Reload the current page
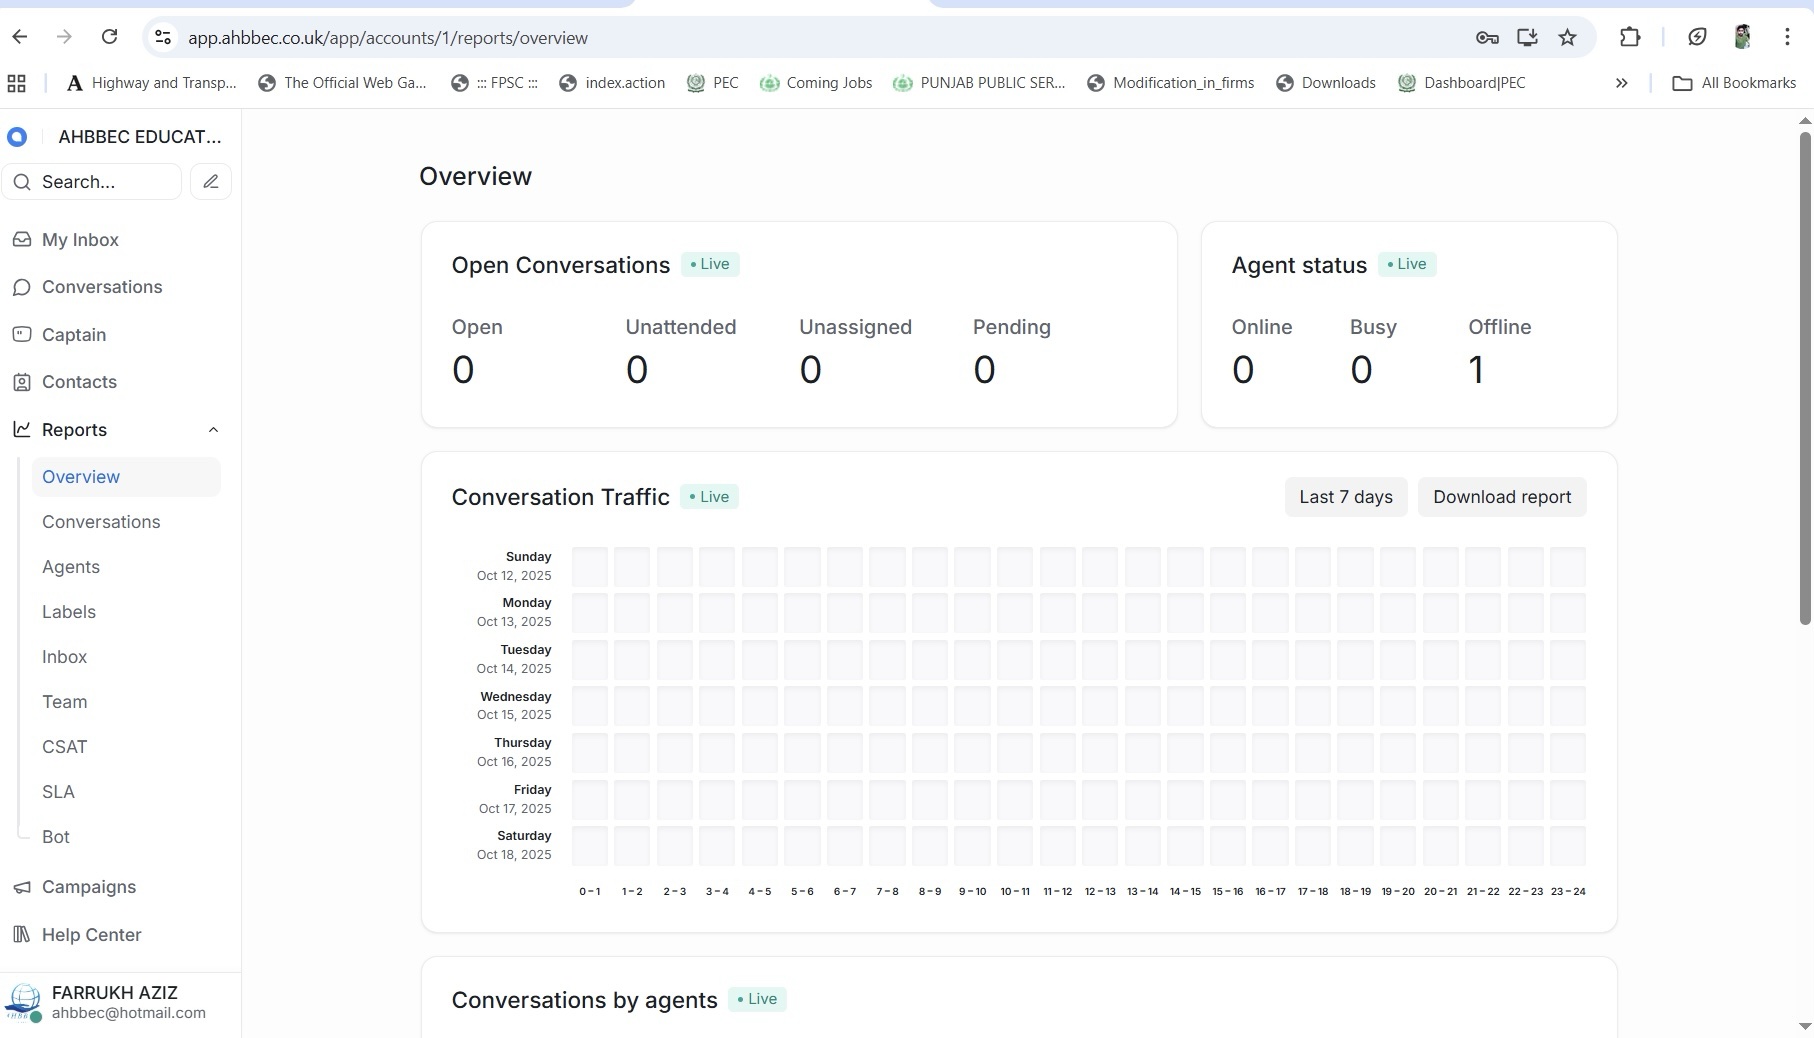 [110, 38]
